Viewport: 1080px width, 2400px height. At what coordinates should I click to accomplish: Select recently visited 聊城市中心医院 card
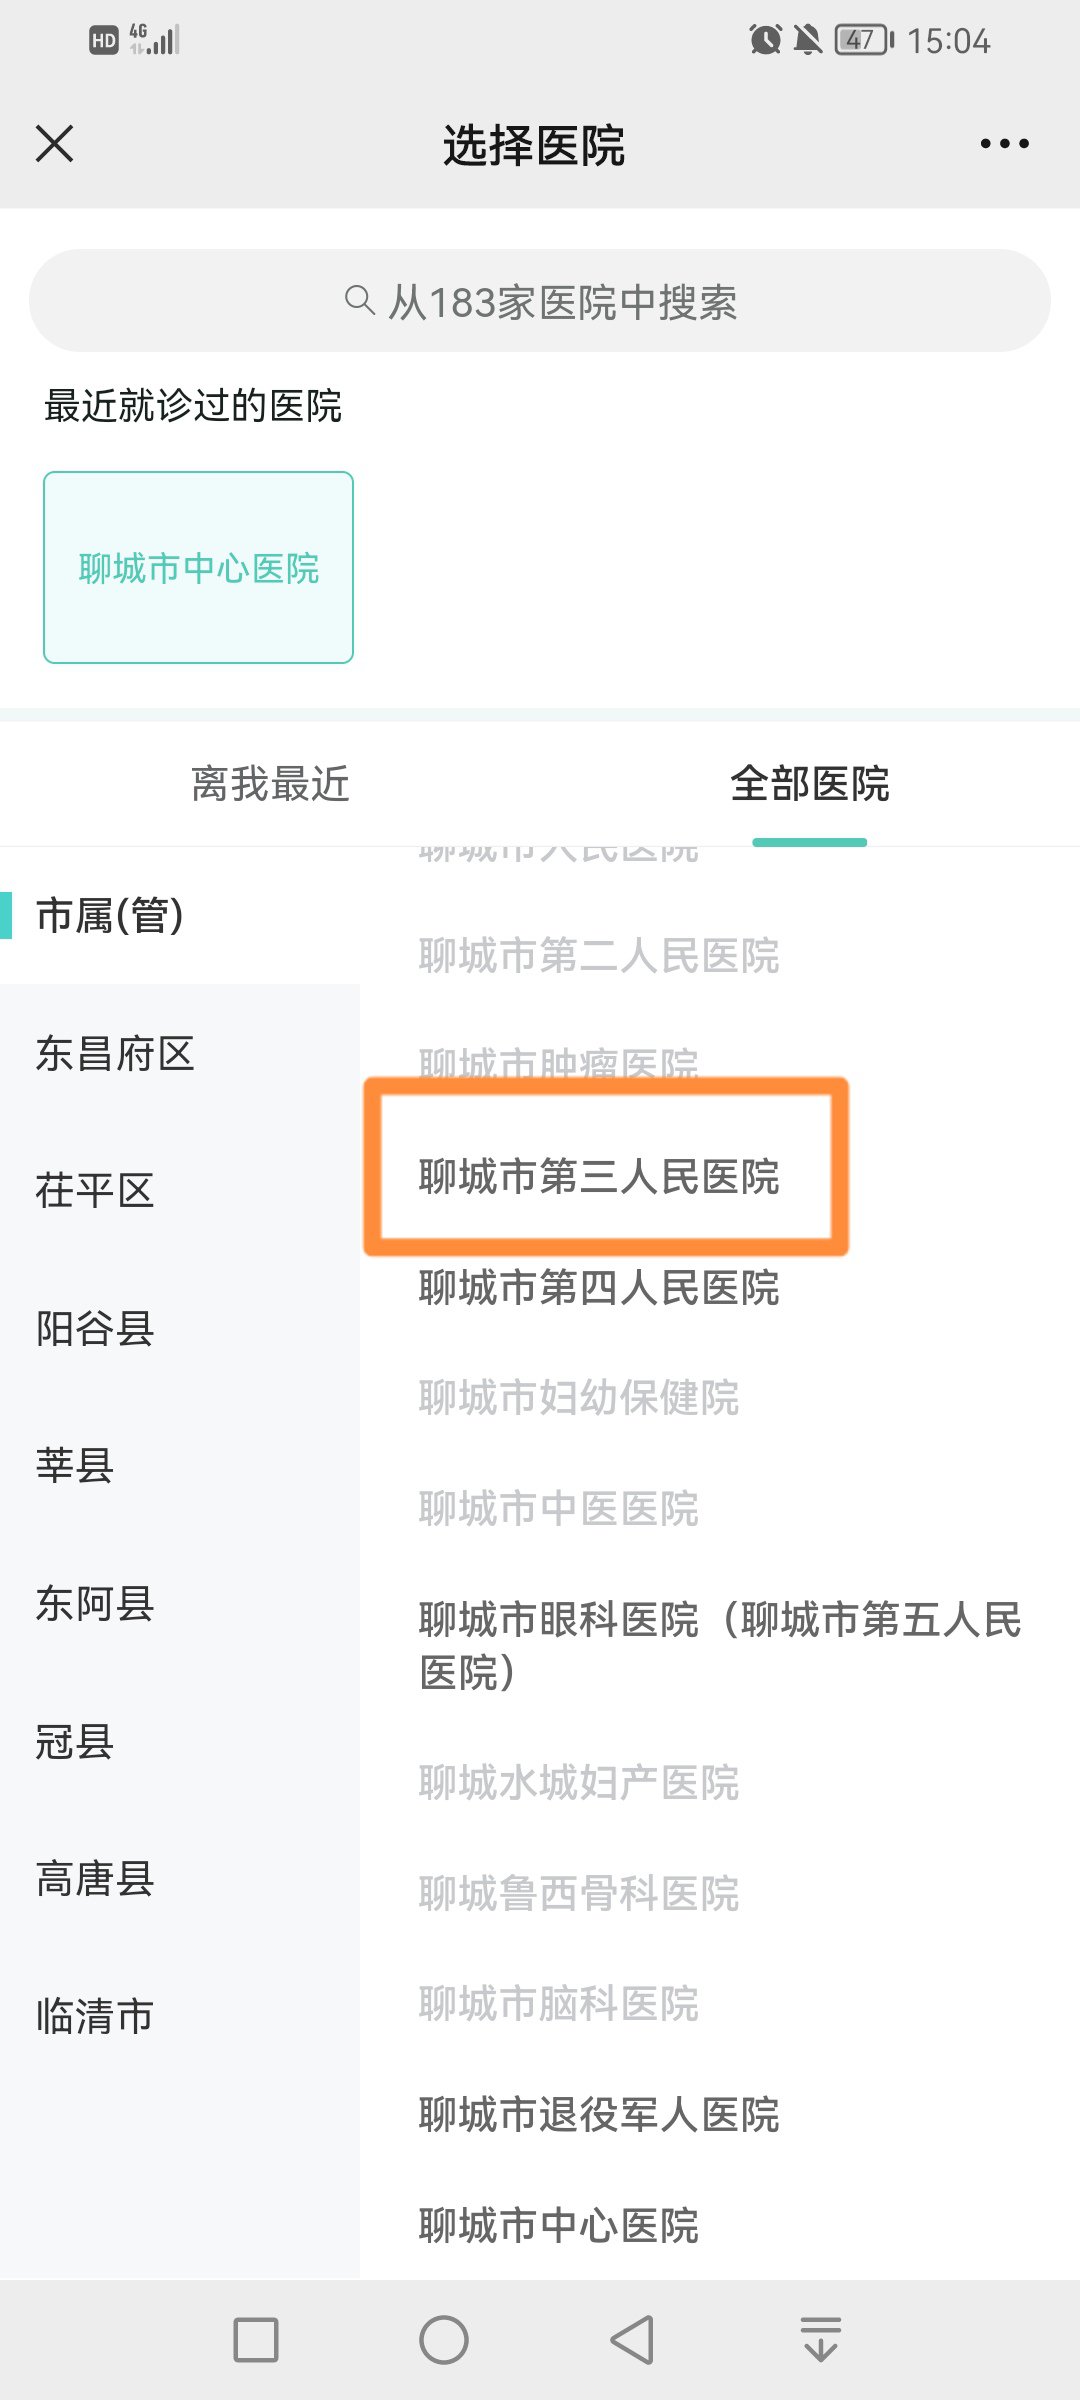[198, 567]
